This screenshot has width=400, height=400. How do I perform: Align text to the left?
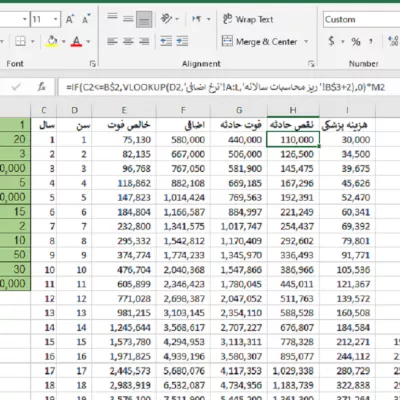[112, 41]
